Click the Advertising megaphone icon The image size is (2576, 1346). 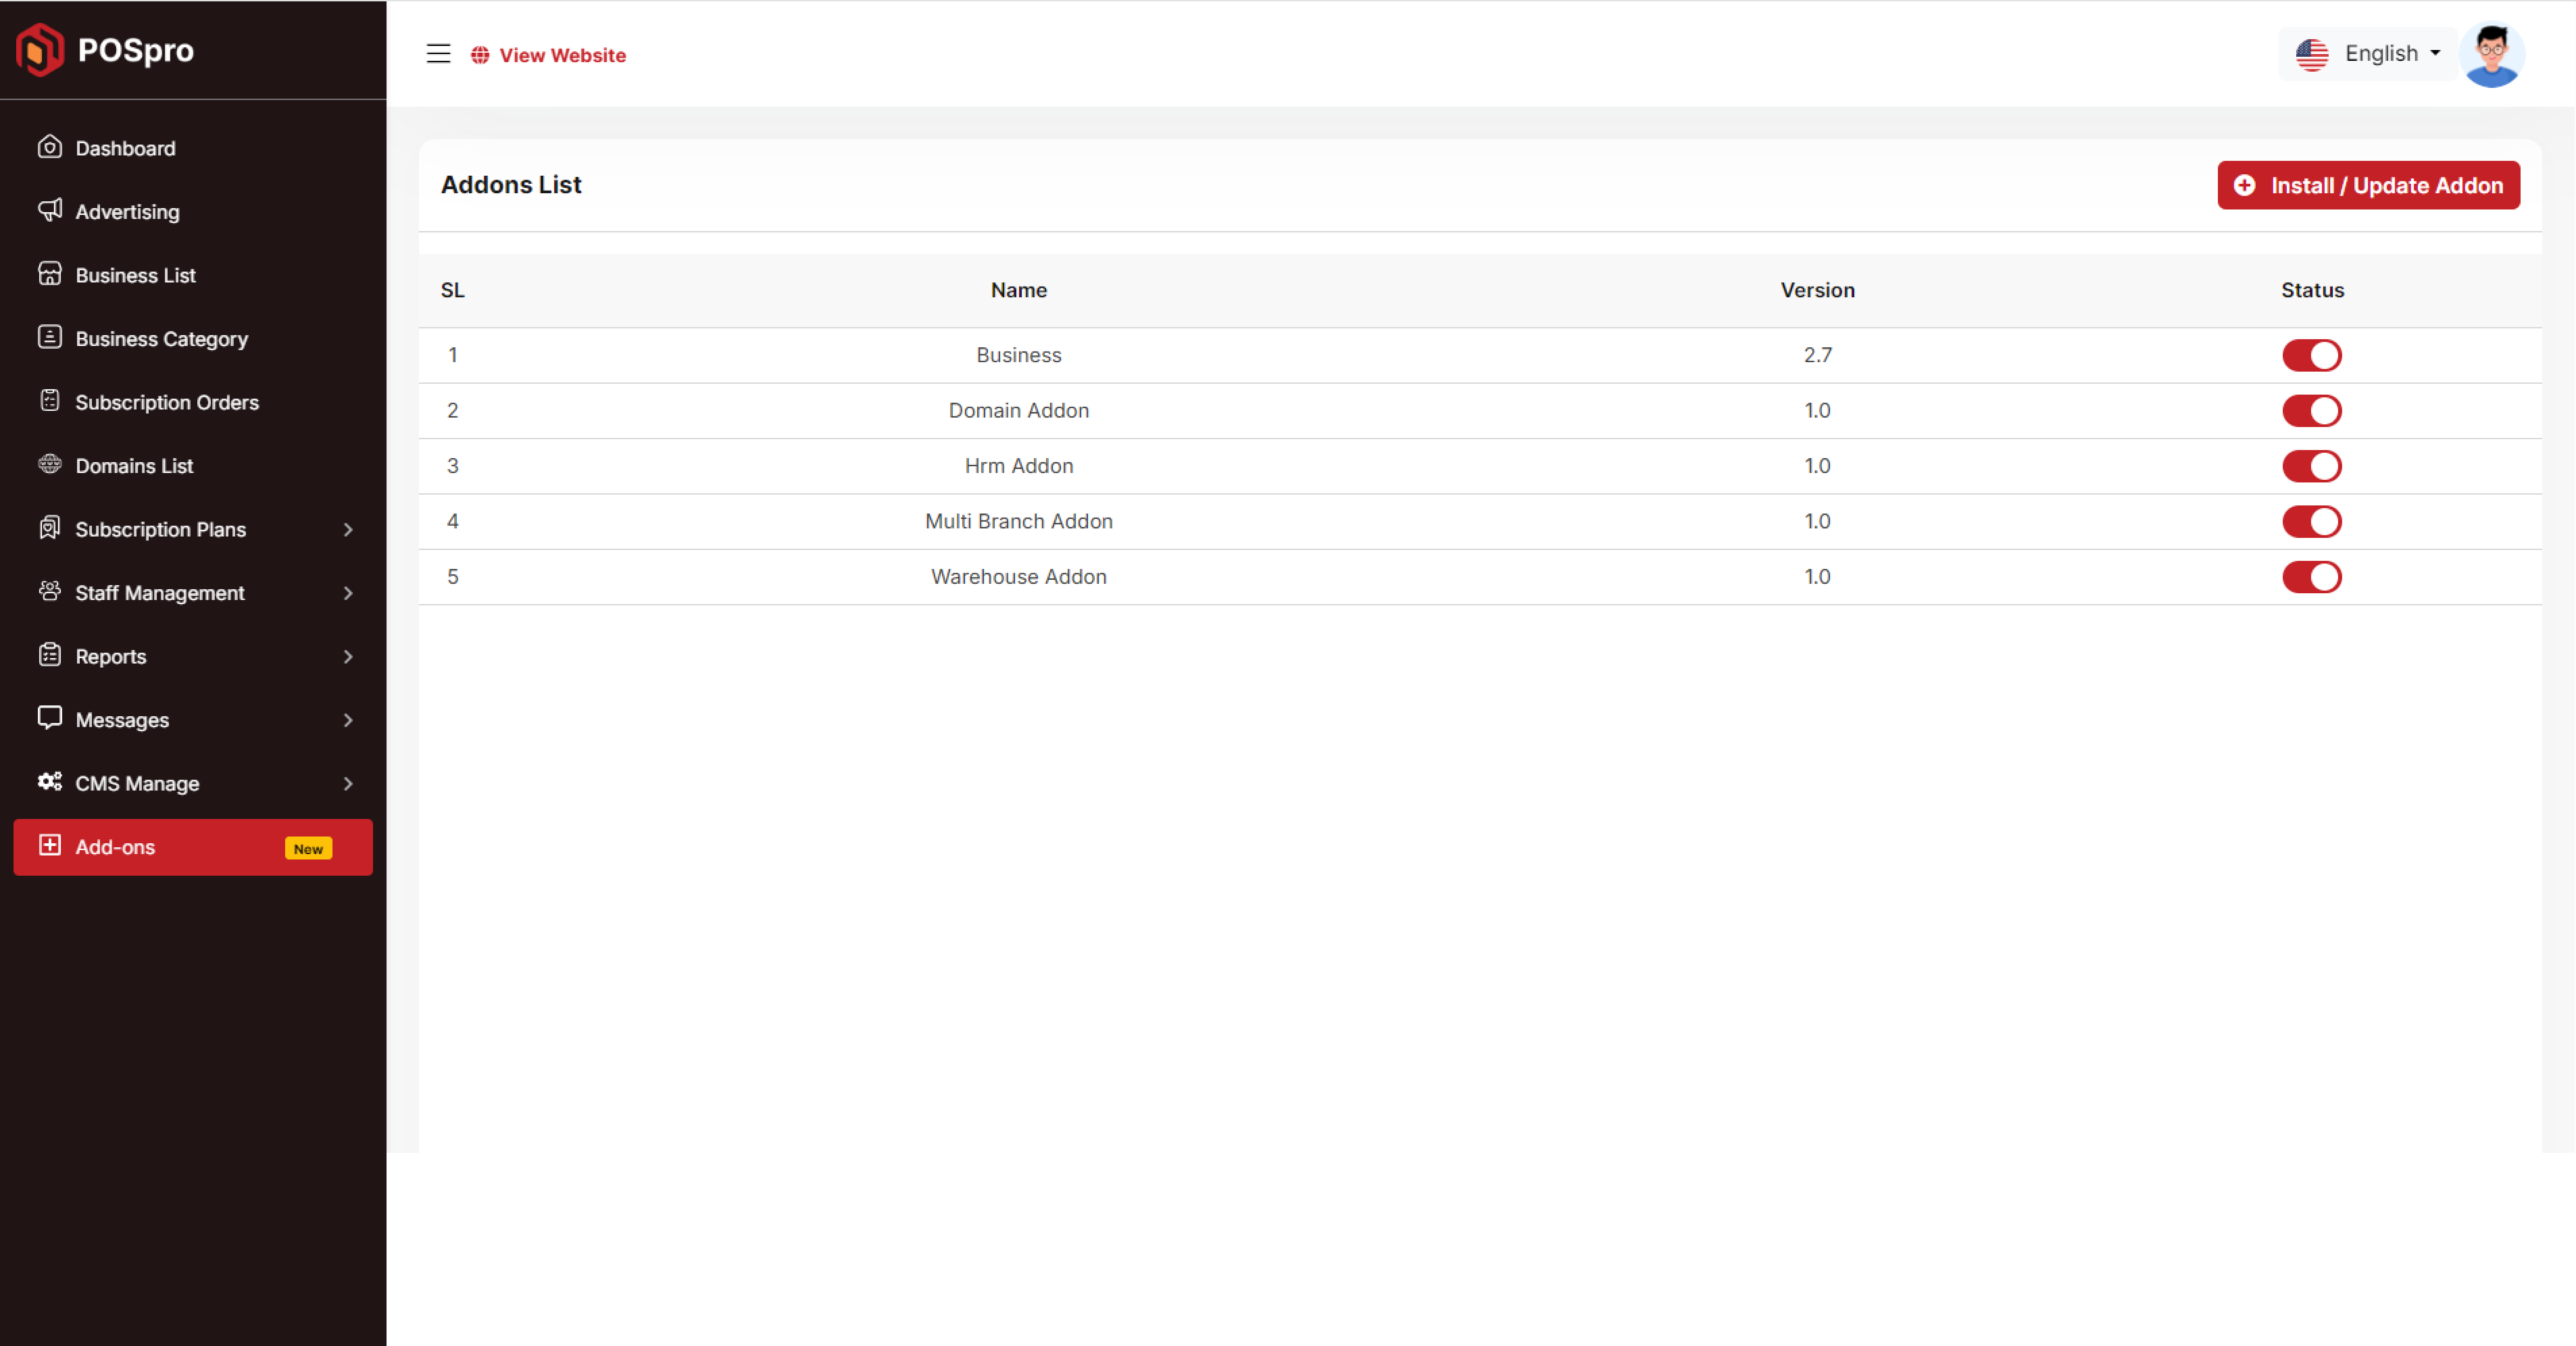coord(50,210)
